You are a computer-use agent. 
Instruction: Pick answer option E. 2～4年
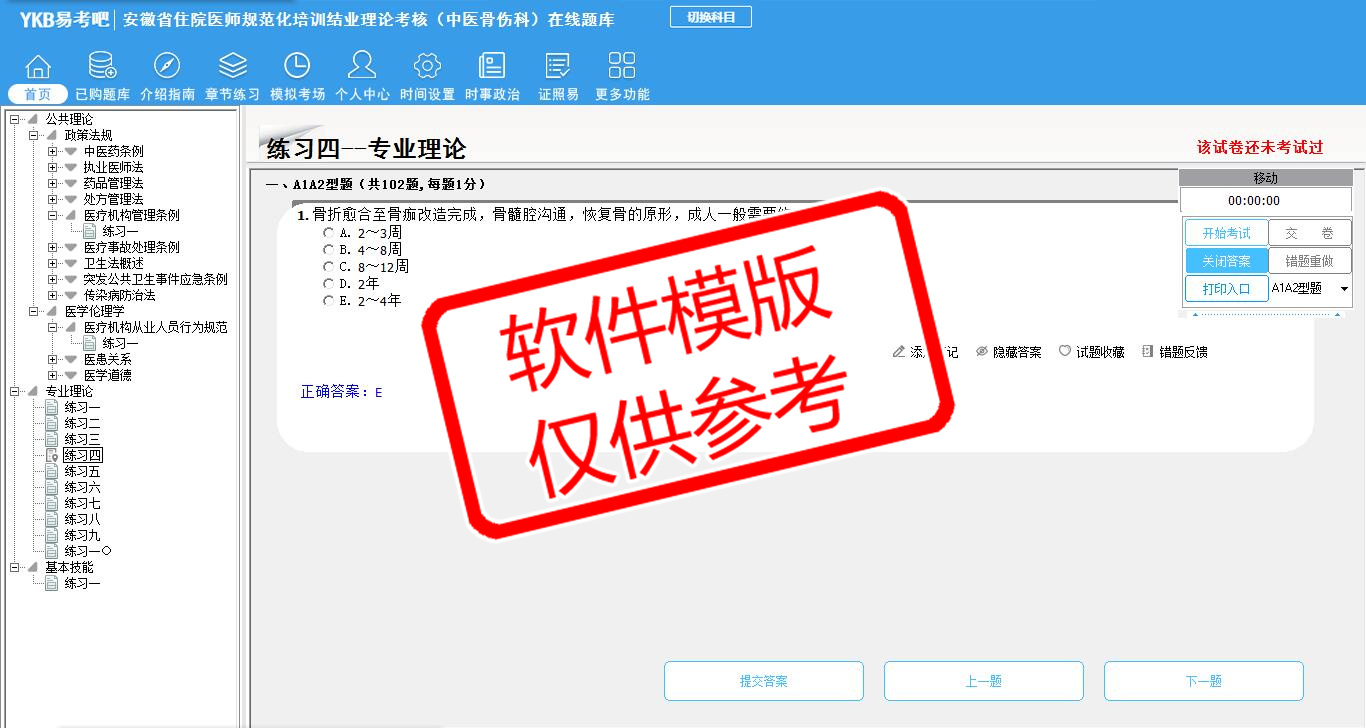[329, 301]
